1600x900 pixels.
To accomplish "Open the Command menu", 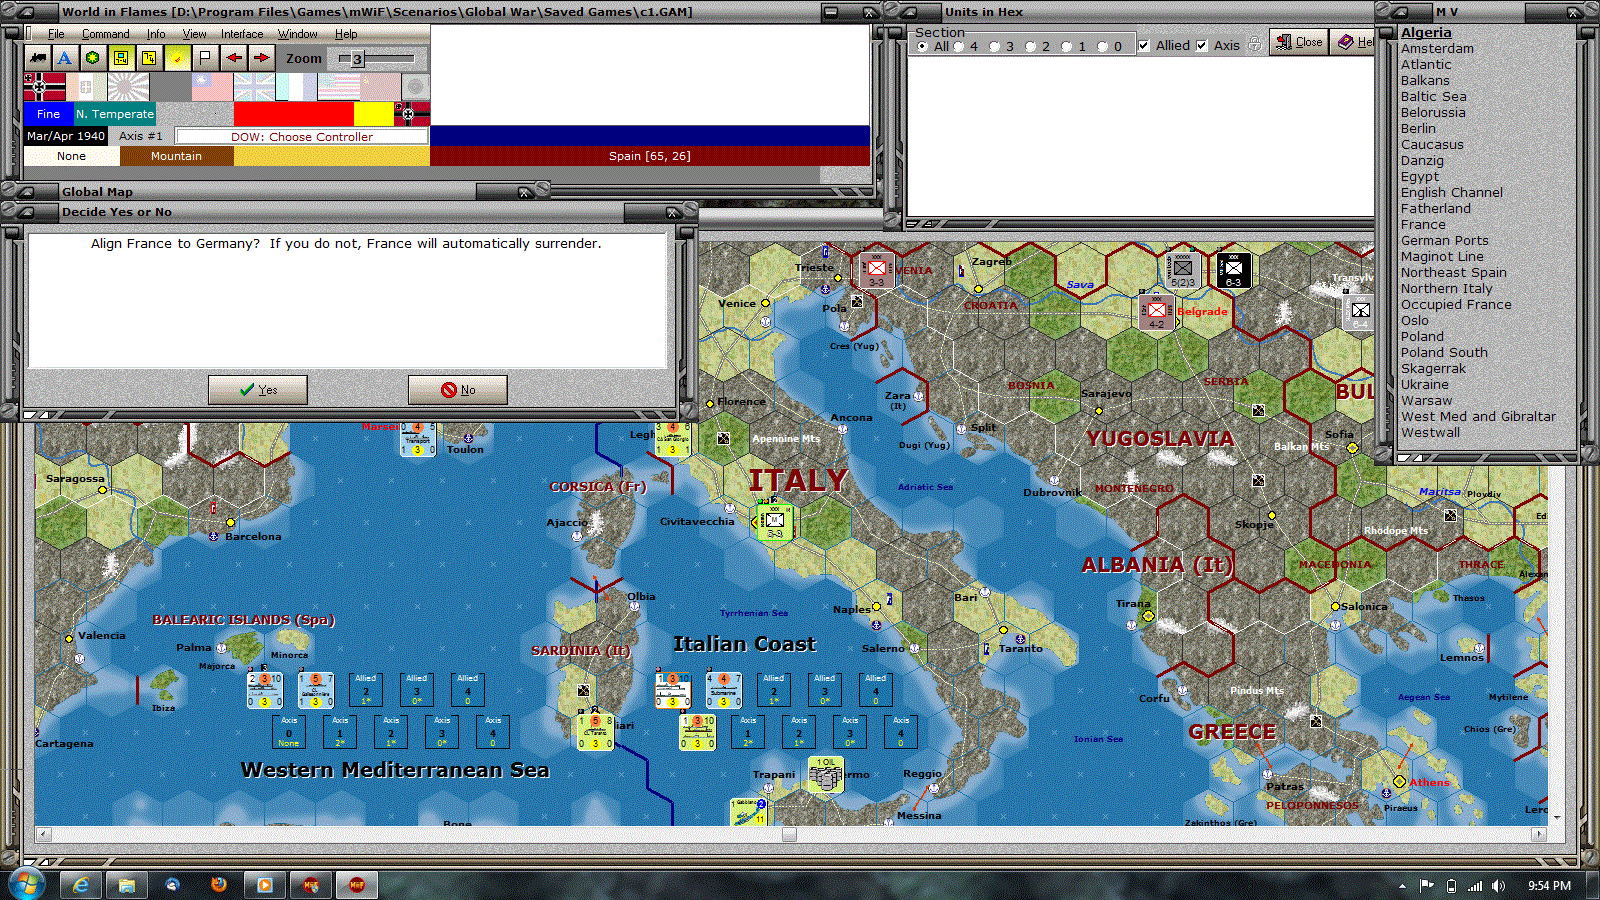I will coord(105,34).
